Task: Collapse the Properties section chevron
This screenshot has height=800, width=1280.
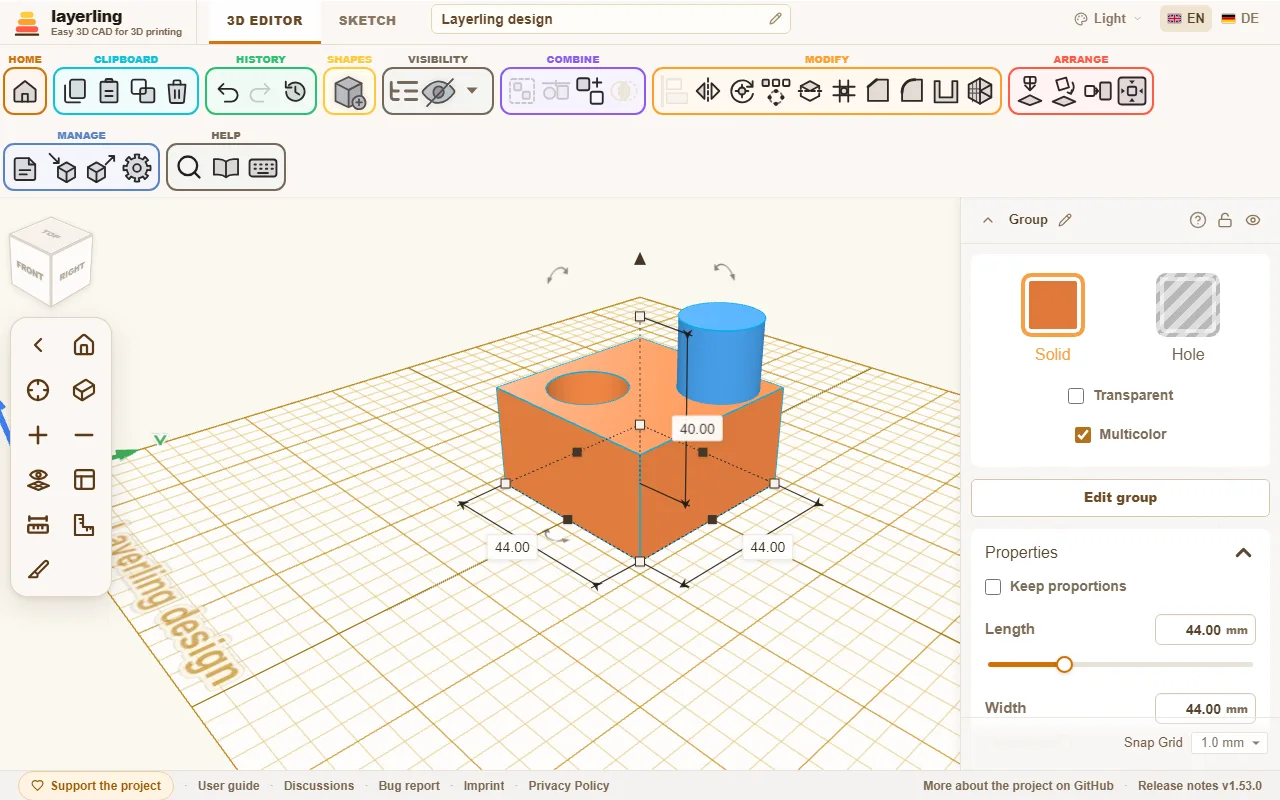Action: coord(1243,553)
